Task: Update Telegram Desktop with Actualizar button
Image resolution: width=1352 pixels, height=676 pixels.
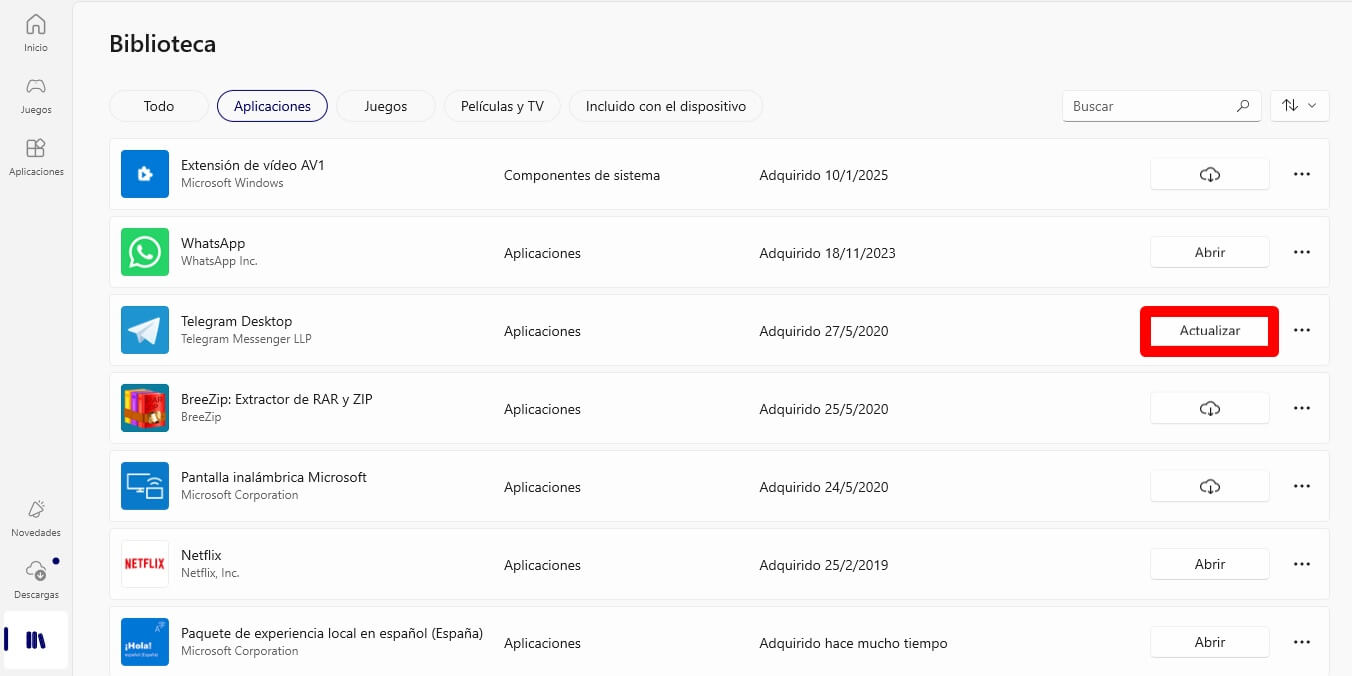Action: pyautogui.click(x=1210, y=330)
